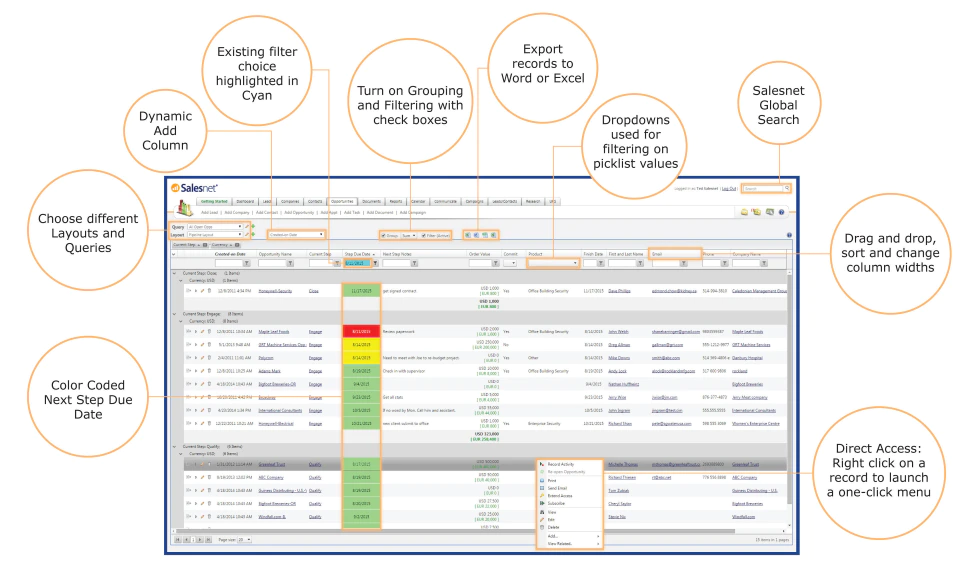Toggle the Group checkbox
The width and height of the screenshot is (960, 568).
(x=383, y=235)
